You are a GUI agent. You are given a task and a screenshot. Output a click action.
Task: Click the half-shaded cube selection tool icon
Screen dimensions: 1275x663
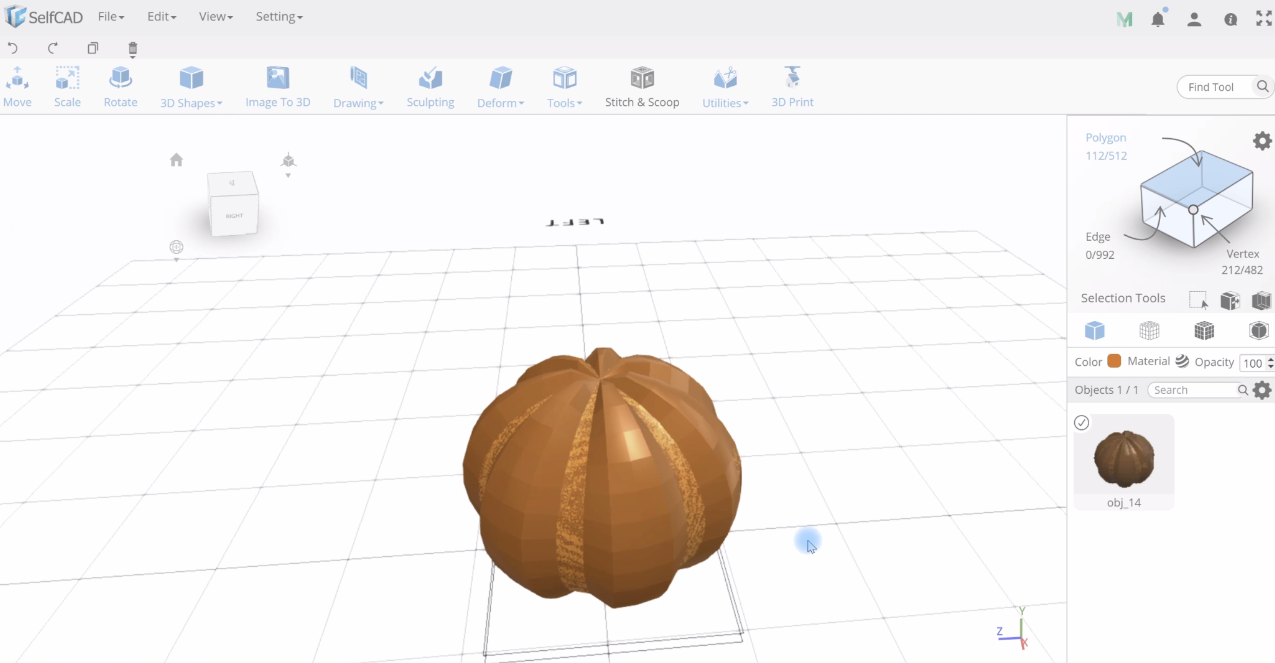pos(1261,300)
